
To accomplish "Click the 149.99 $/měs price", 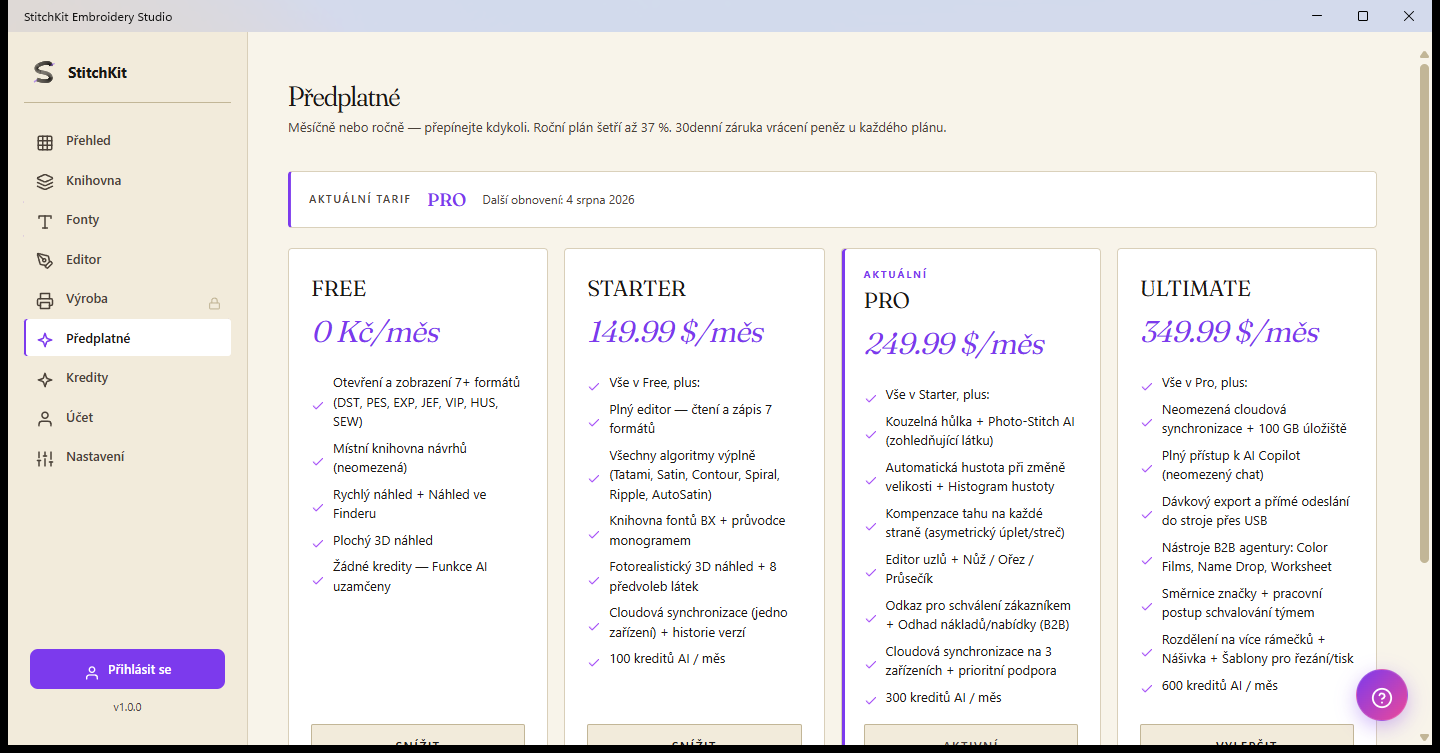I will tap(675, 333).
